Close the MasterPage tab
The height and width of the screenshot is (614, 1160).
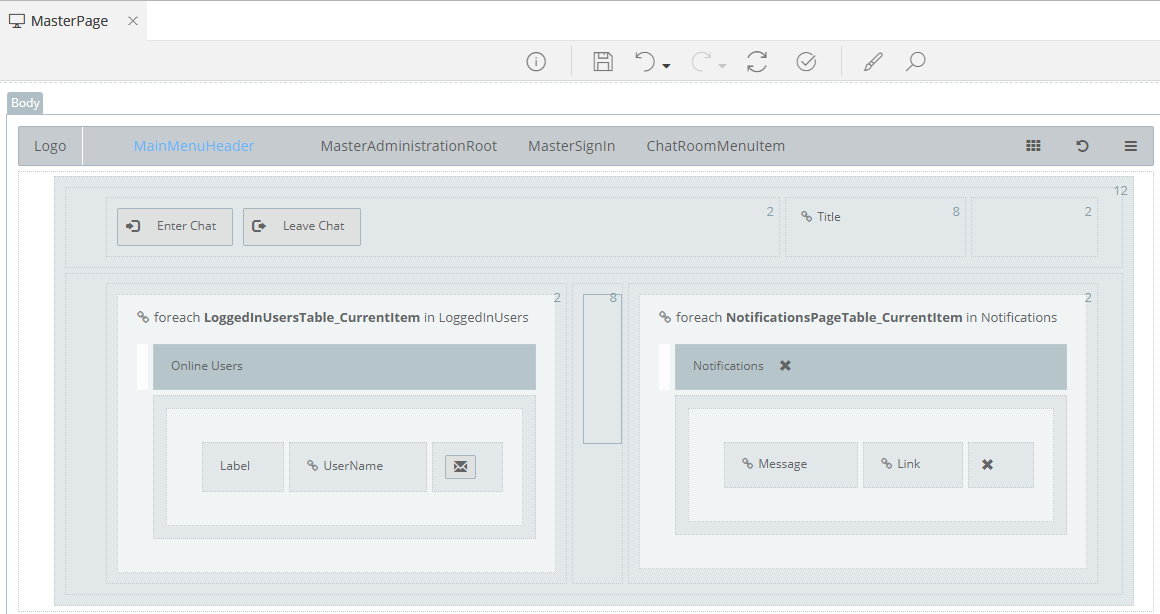point(133,21)
